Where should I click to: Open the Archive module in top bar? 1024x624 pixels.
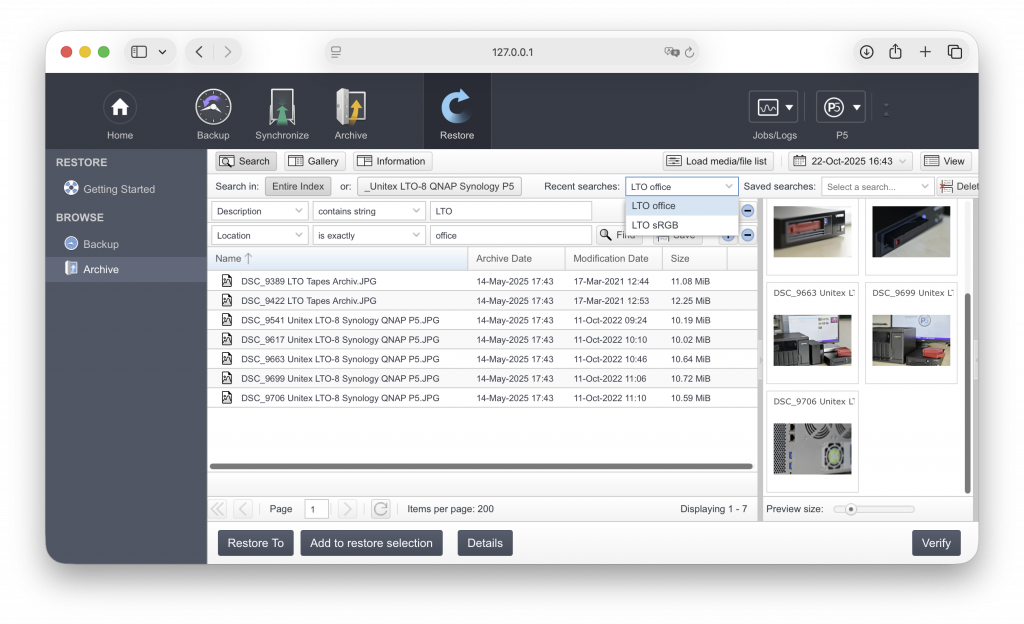[x=350, y=109]
